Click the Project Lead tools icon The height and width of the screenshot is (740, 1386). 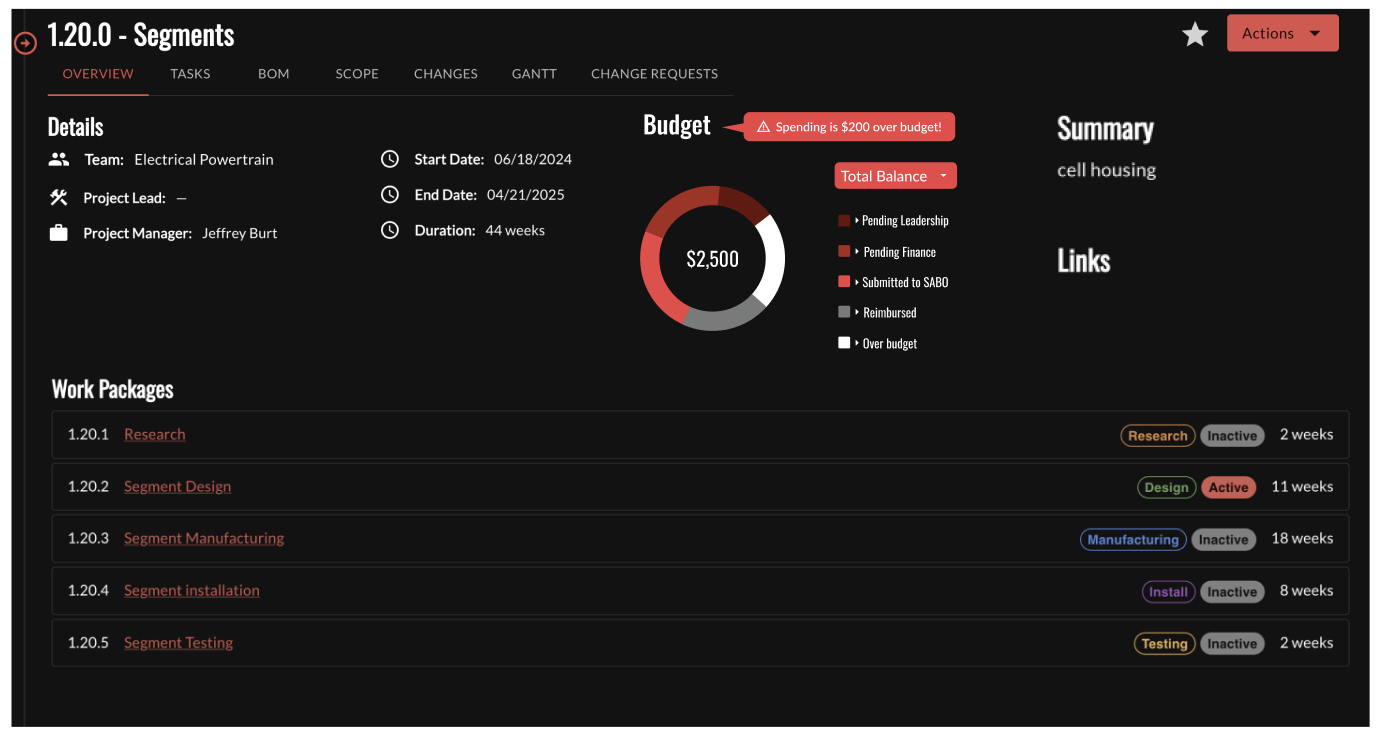[59, 197]
